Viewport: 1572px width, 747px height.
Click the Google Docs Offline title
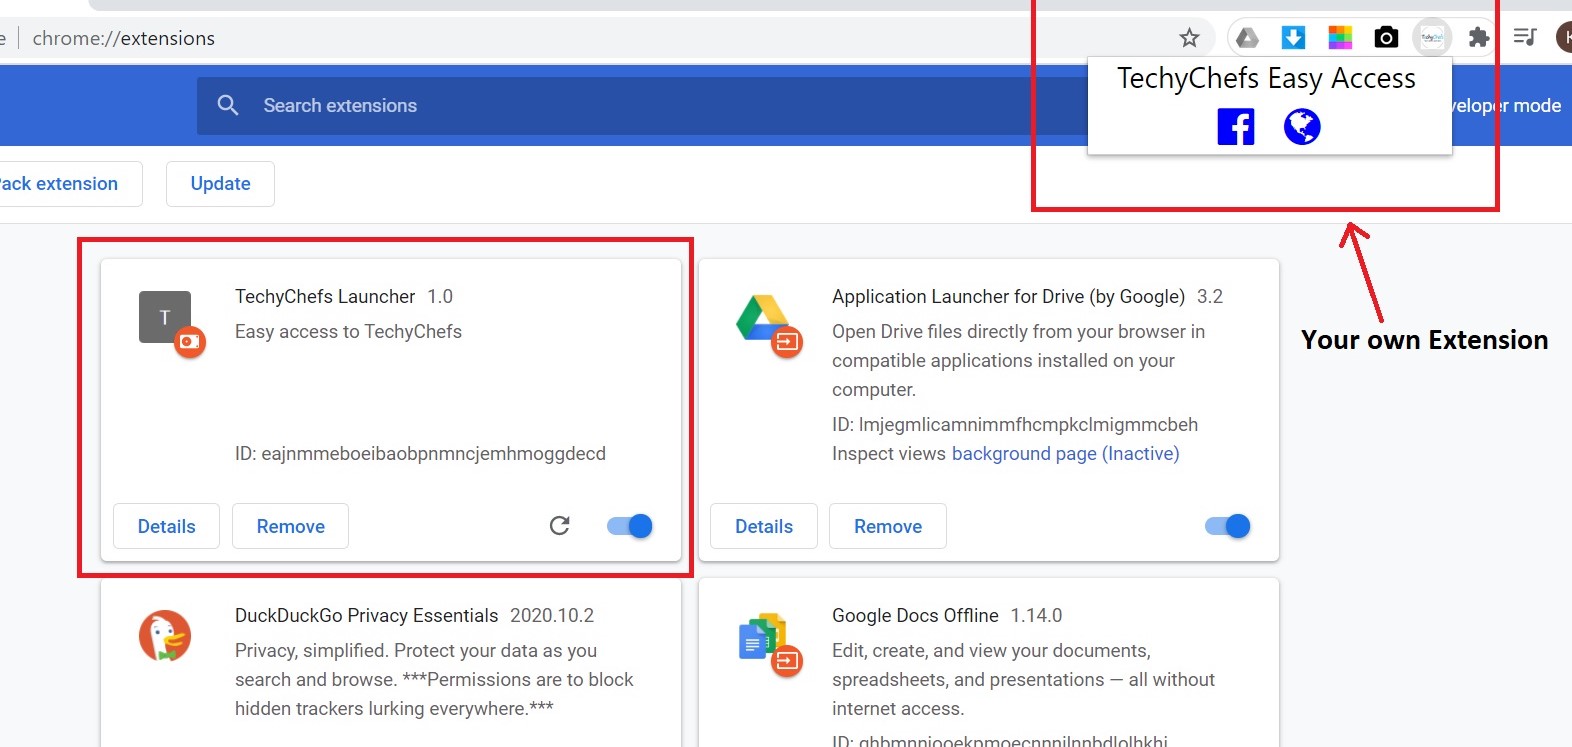915,616
